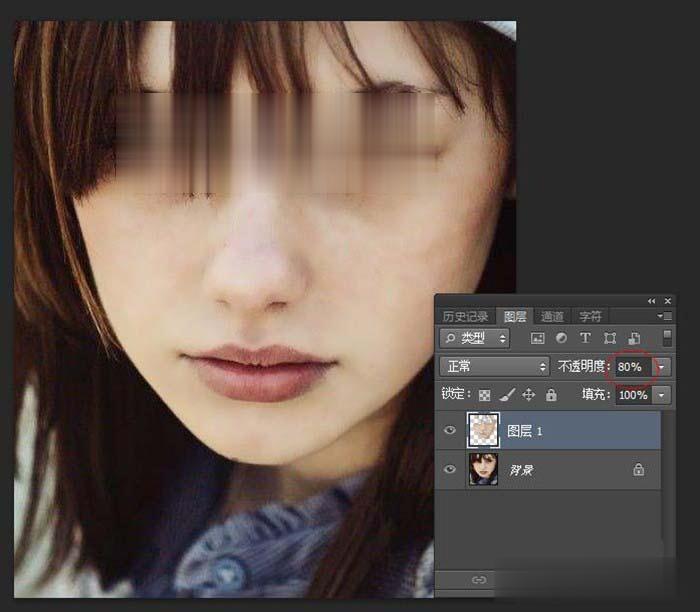Viewport: 700px width, 612px height.
Task: Filter layers by shape layer icon
Action: (x=610, y=339)
